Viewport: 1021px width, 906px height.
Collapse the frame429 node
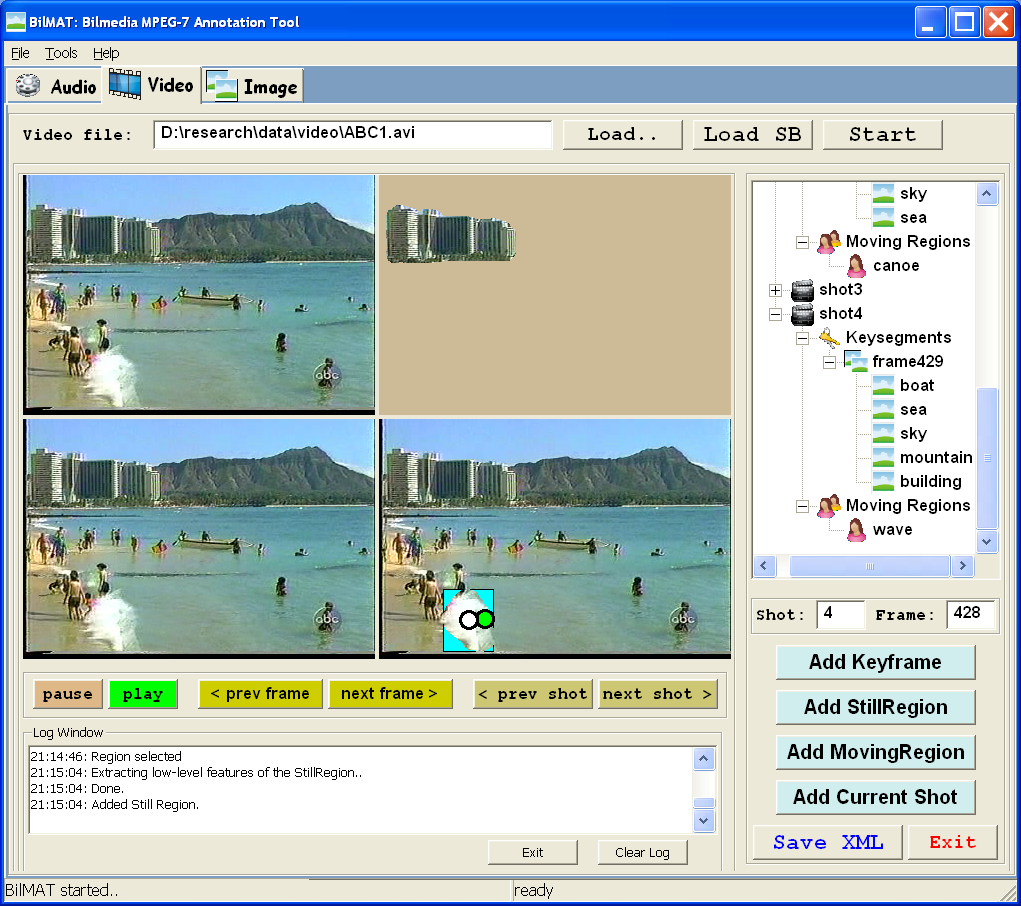(829, 362)
